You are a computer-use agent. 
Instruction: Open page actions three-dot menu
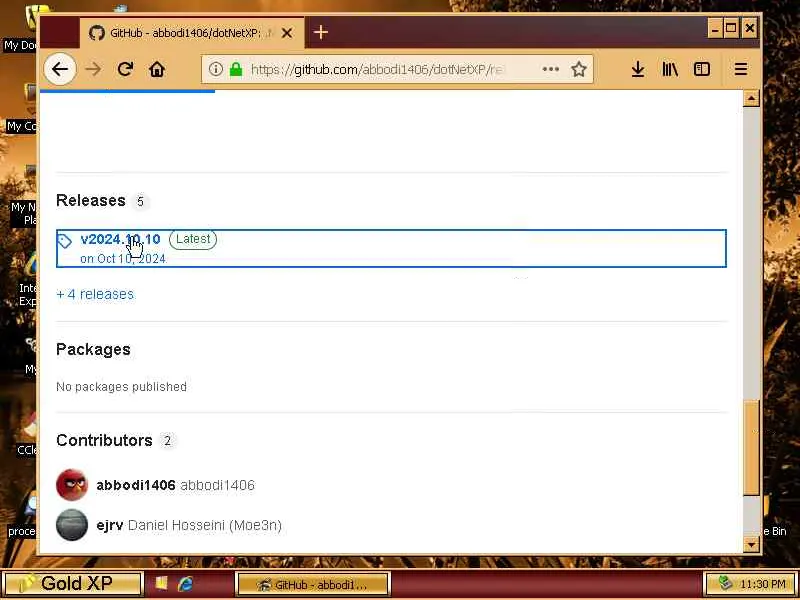click(551, 69)
